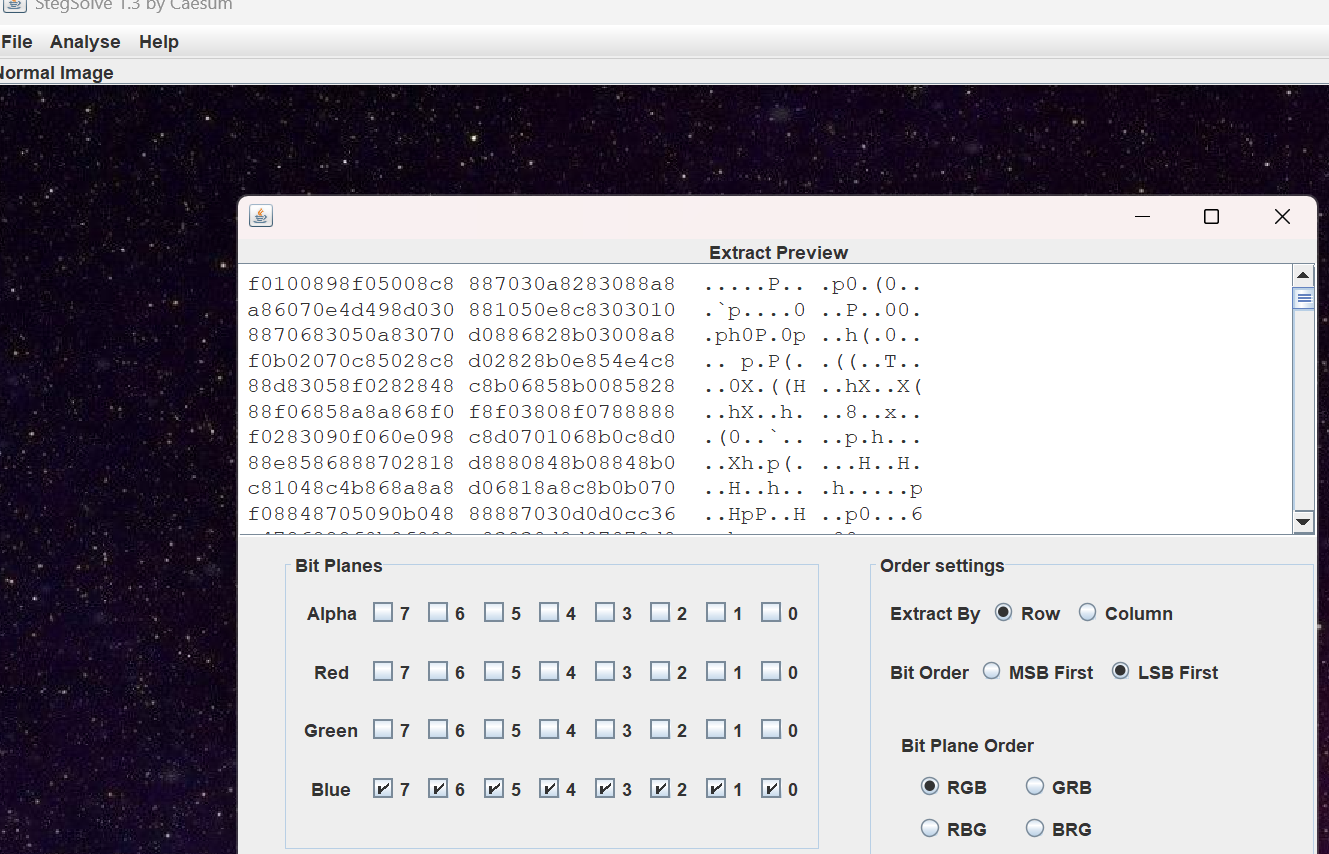The width and height of the screenshot is (1329, 854).
Task: Choose MSB First bit order
Action: (992, 672)
